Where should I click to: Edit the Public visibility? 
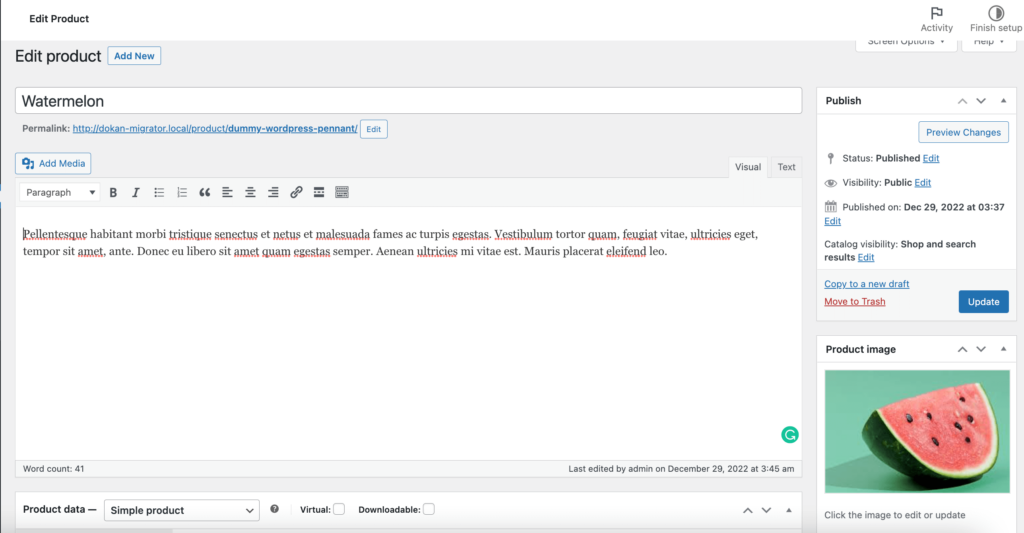[x=922, y=182]
